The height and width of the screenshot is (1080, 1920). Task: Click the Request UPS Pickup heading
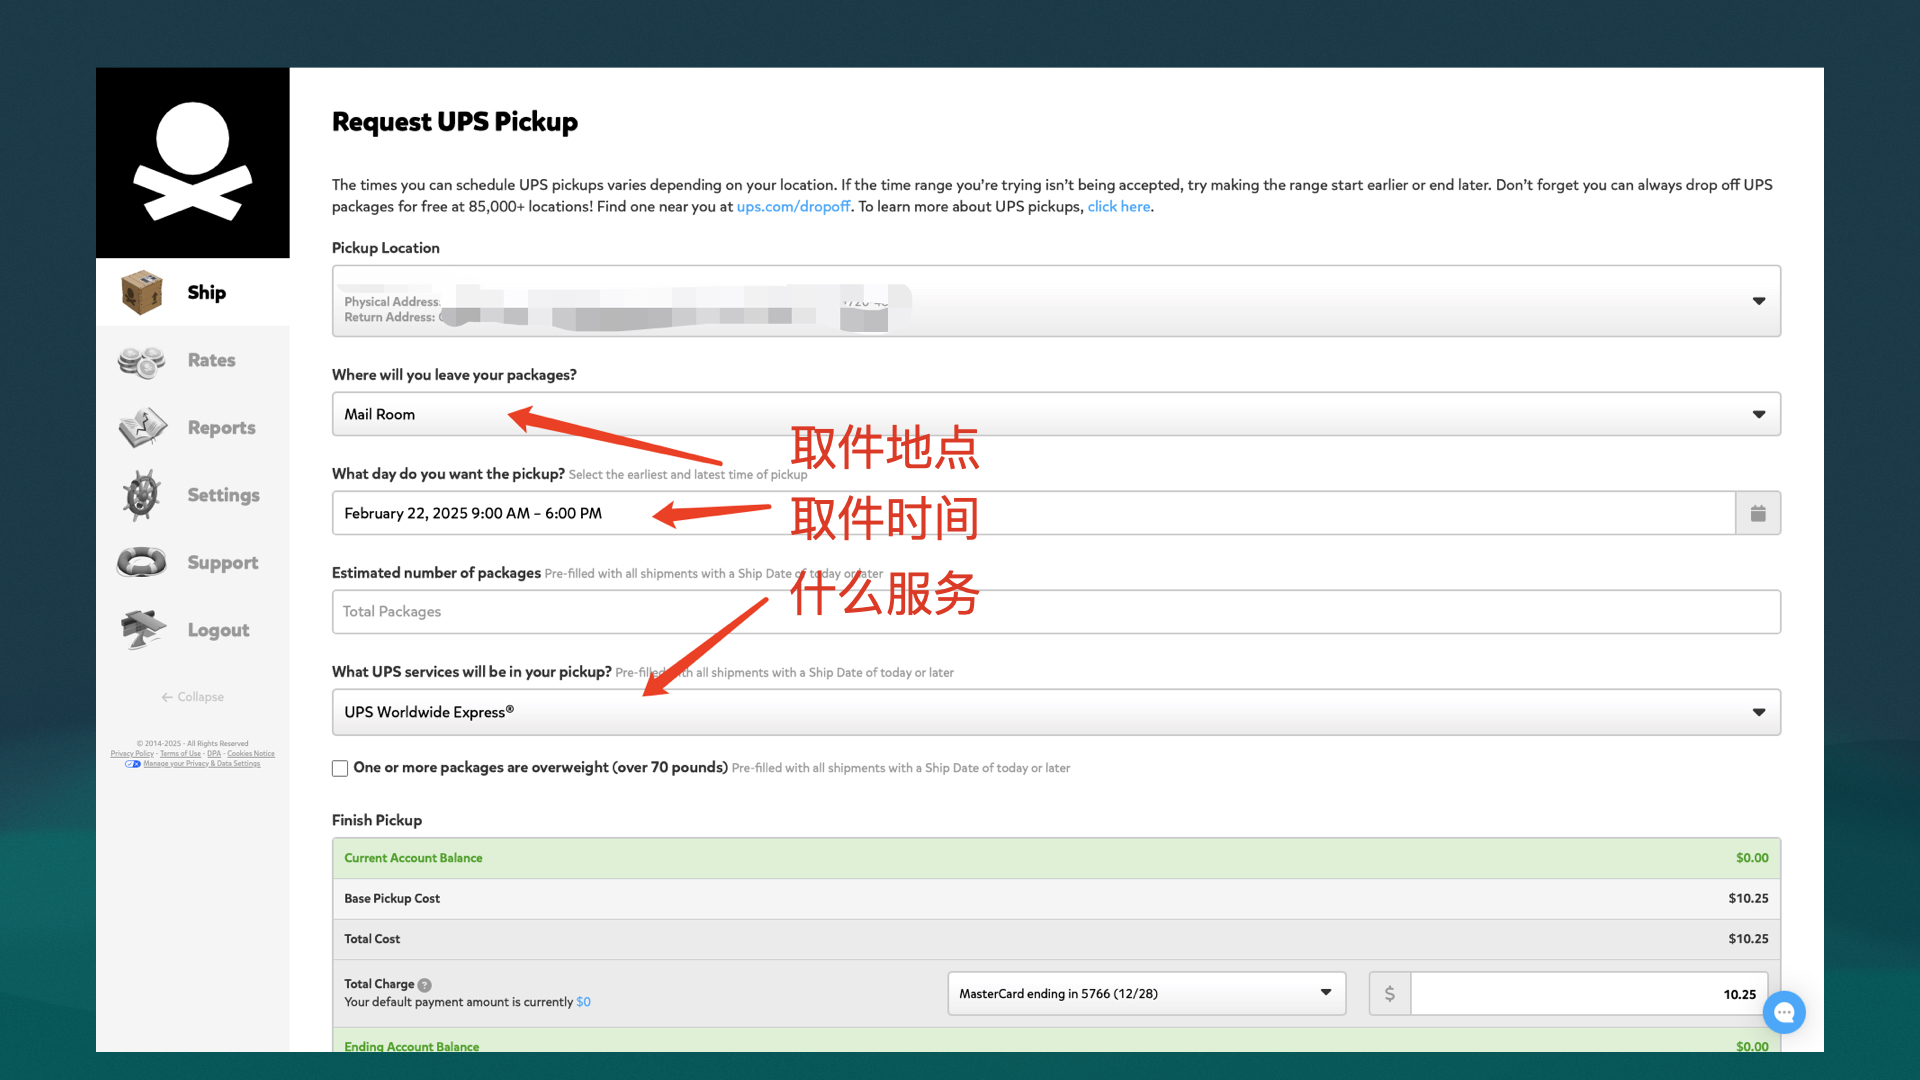coord(455,122)
